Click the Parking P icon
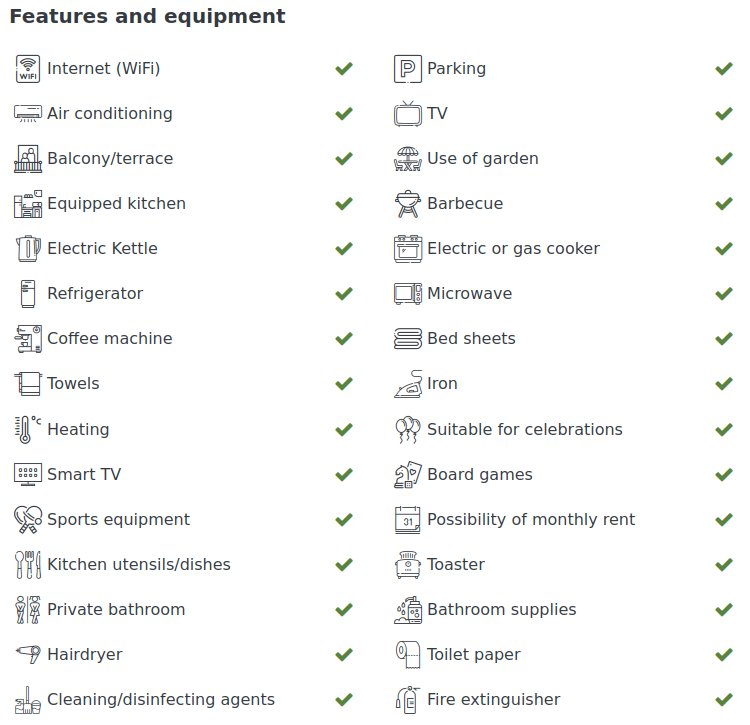The width and height of the screenshot is (750, 725). pos(408,69)
